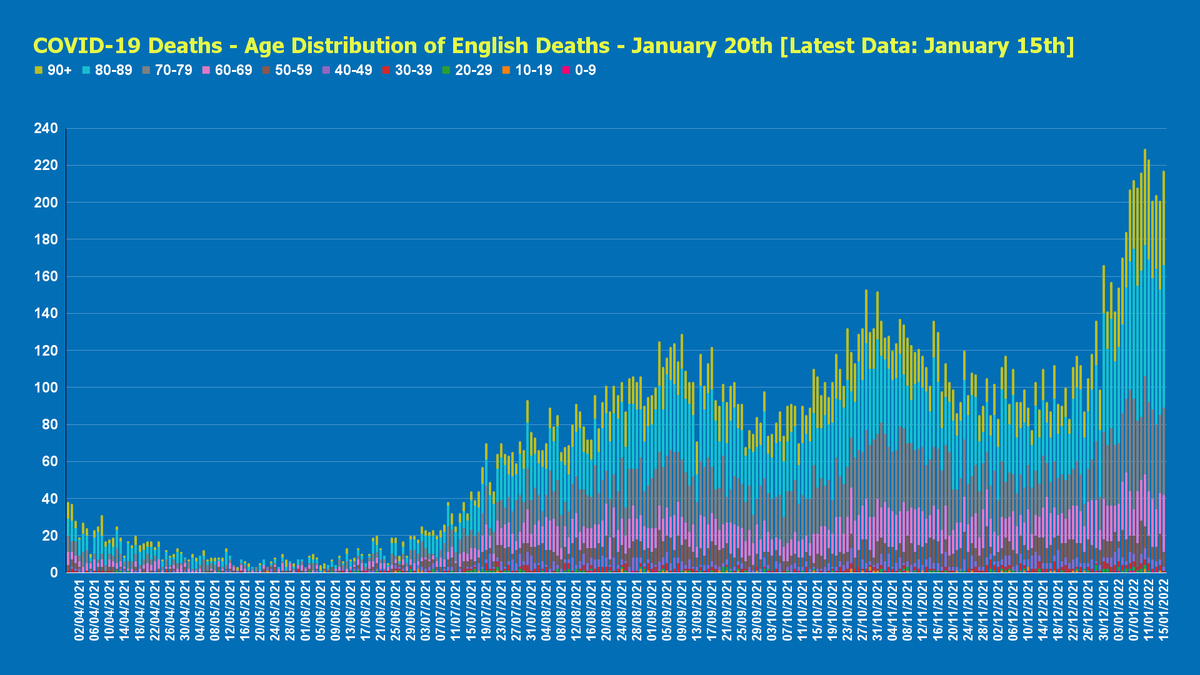The width and height of the screenshot is (1200, 675).
Task: Pick the 50-59 legend color marker
Action: pyautogui.click(x=264, y=70)
